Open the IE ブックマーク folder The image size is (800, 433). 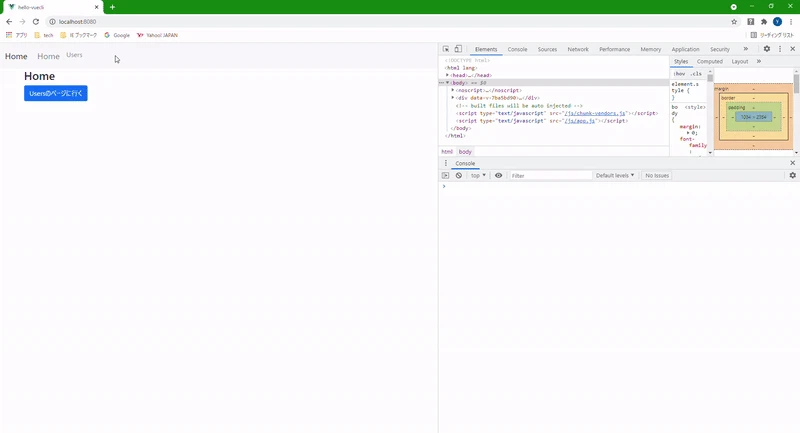click(x=79, y=35)
